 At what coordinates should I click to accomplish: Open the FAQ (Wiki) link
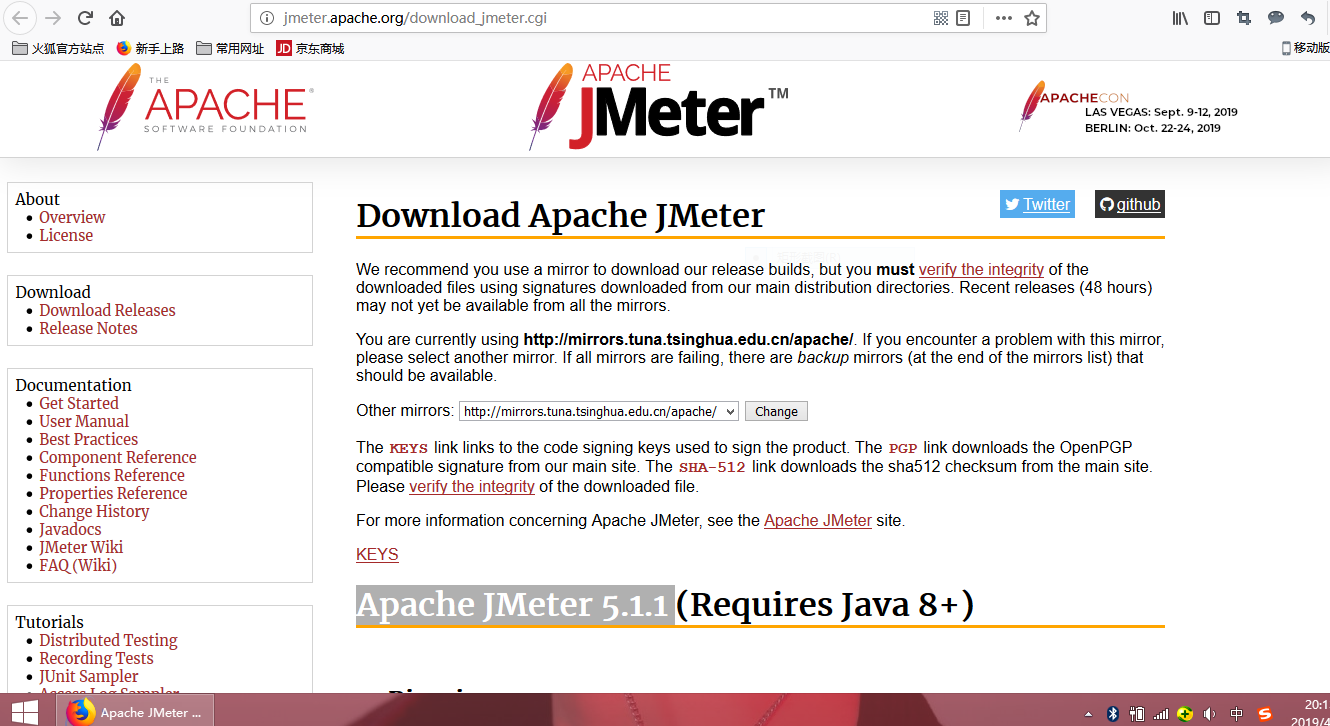coord(78,565)
